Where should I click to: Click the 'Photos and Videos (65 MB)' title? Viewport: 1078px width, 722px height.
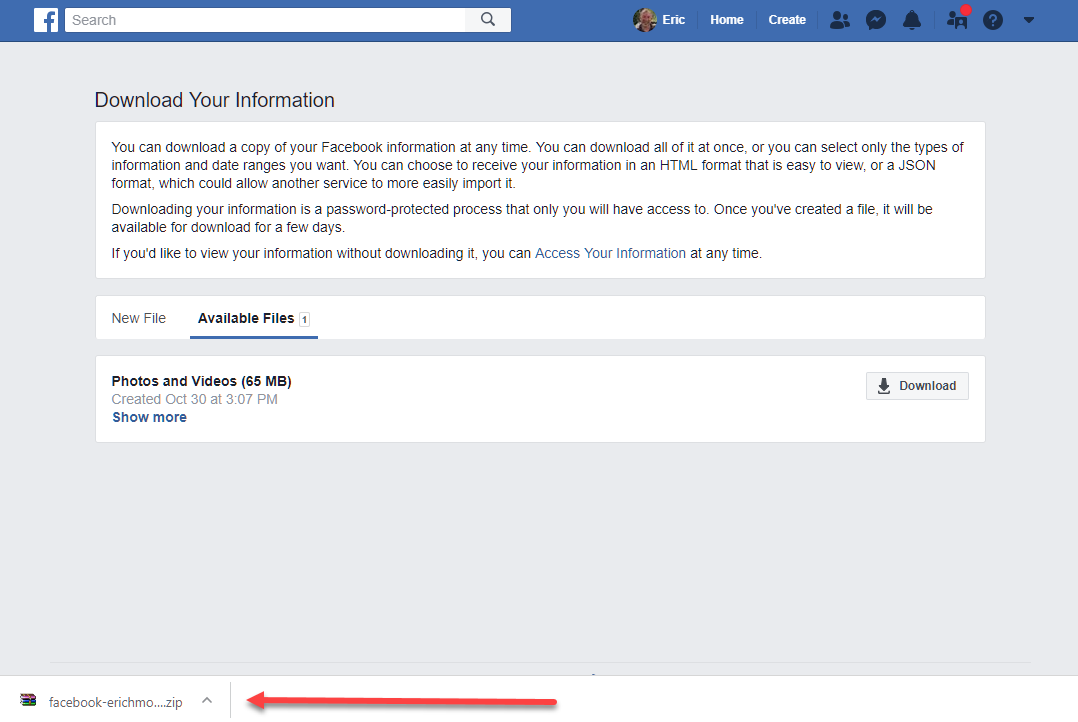[201, 381]
